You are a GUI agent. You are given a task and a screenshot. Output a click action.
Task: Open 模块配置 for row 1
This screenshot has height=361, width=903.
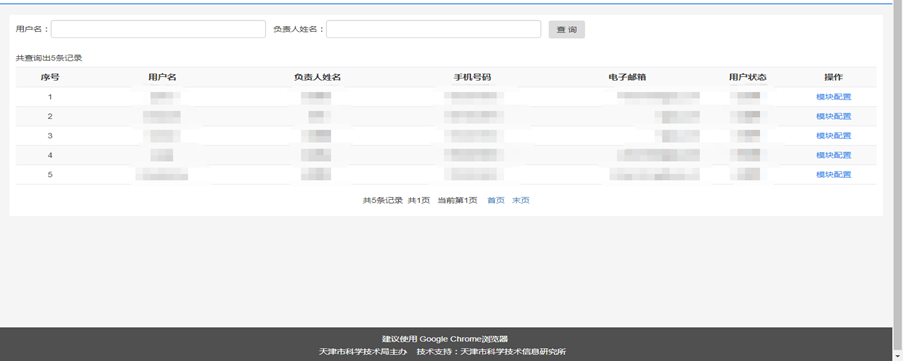tap(833, 97)
